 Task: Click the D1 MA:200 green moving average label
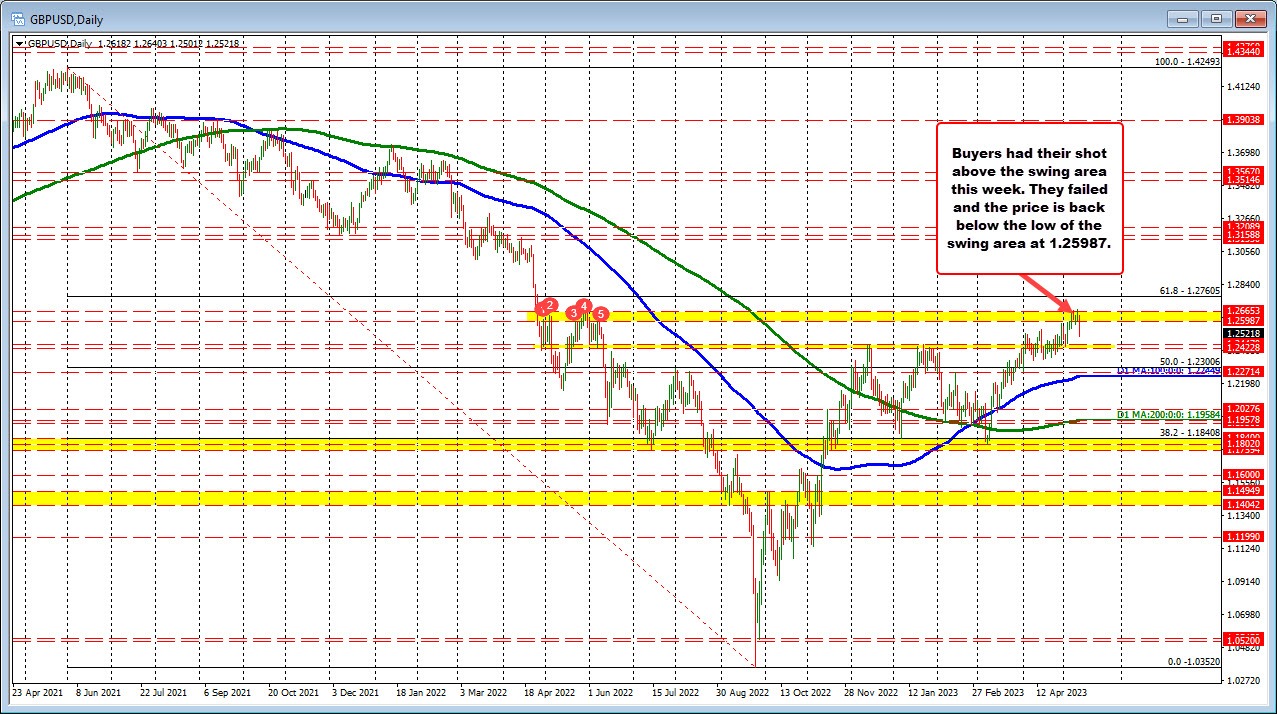tap(1168, 413)
